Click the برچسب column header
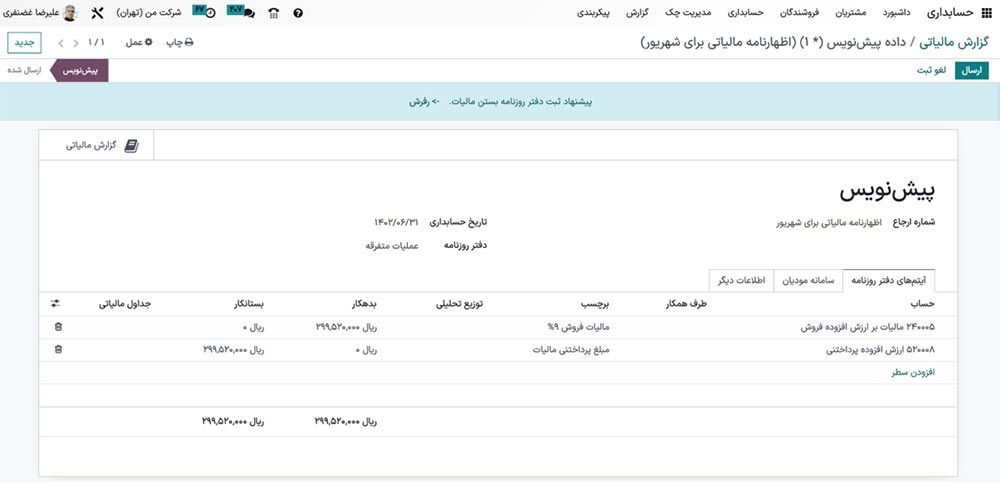The height and width of the screenshot is (483, 1000). tap(594, 304)
